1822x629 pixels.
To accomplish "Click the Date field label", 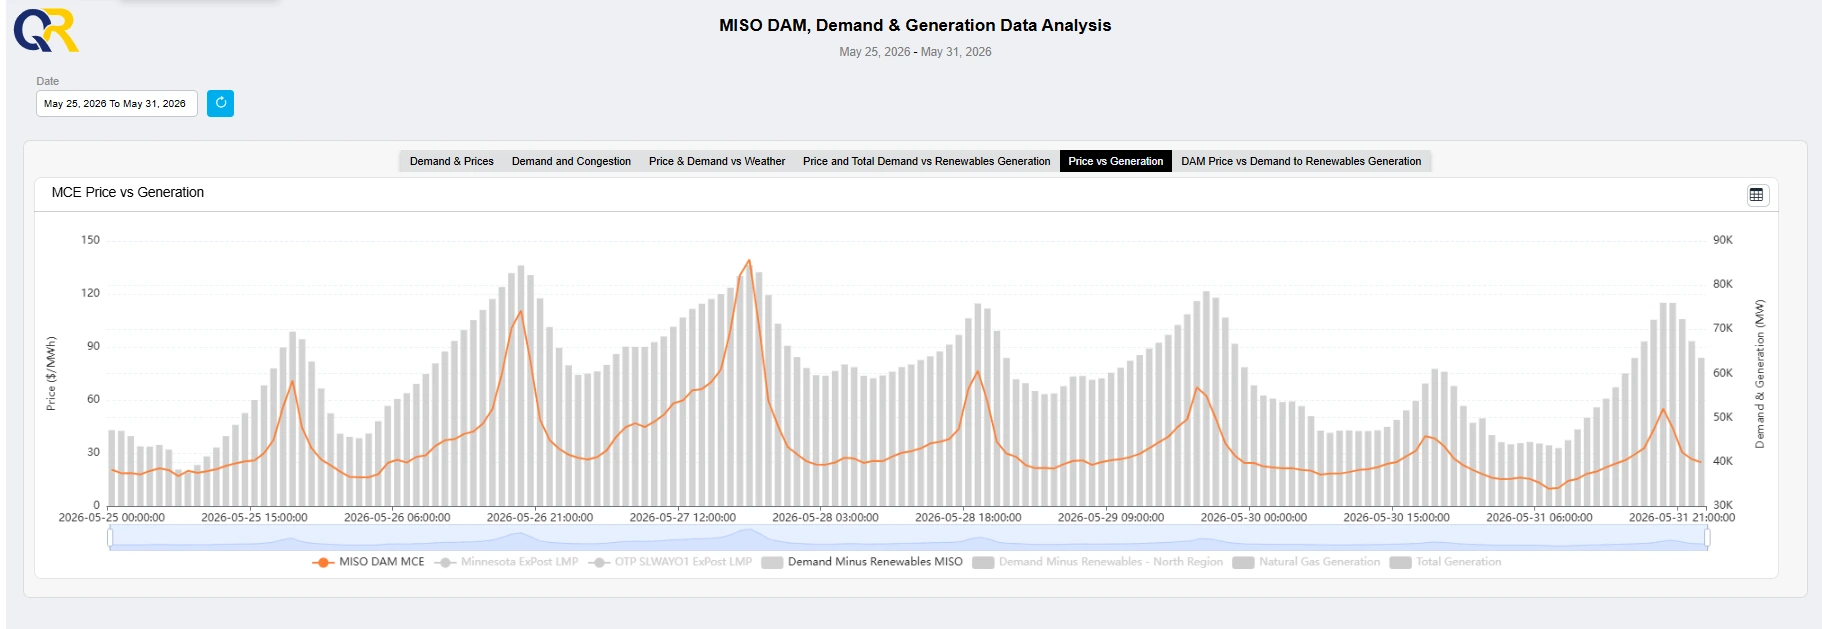I will [48, 81].
